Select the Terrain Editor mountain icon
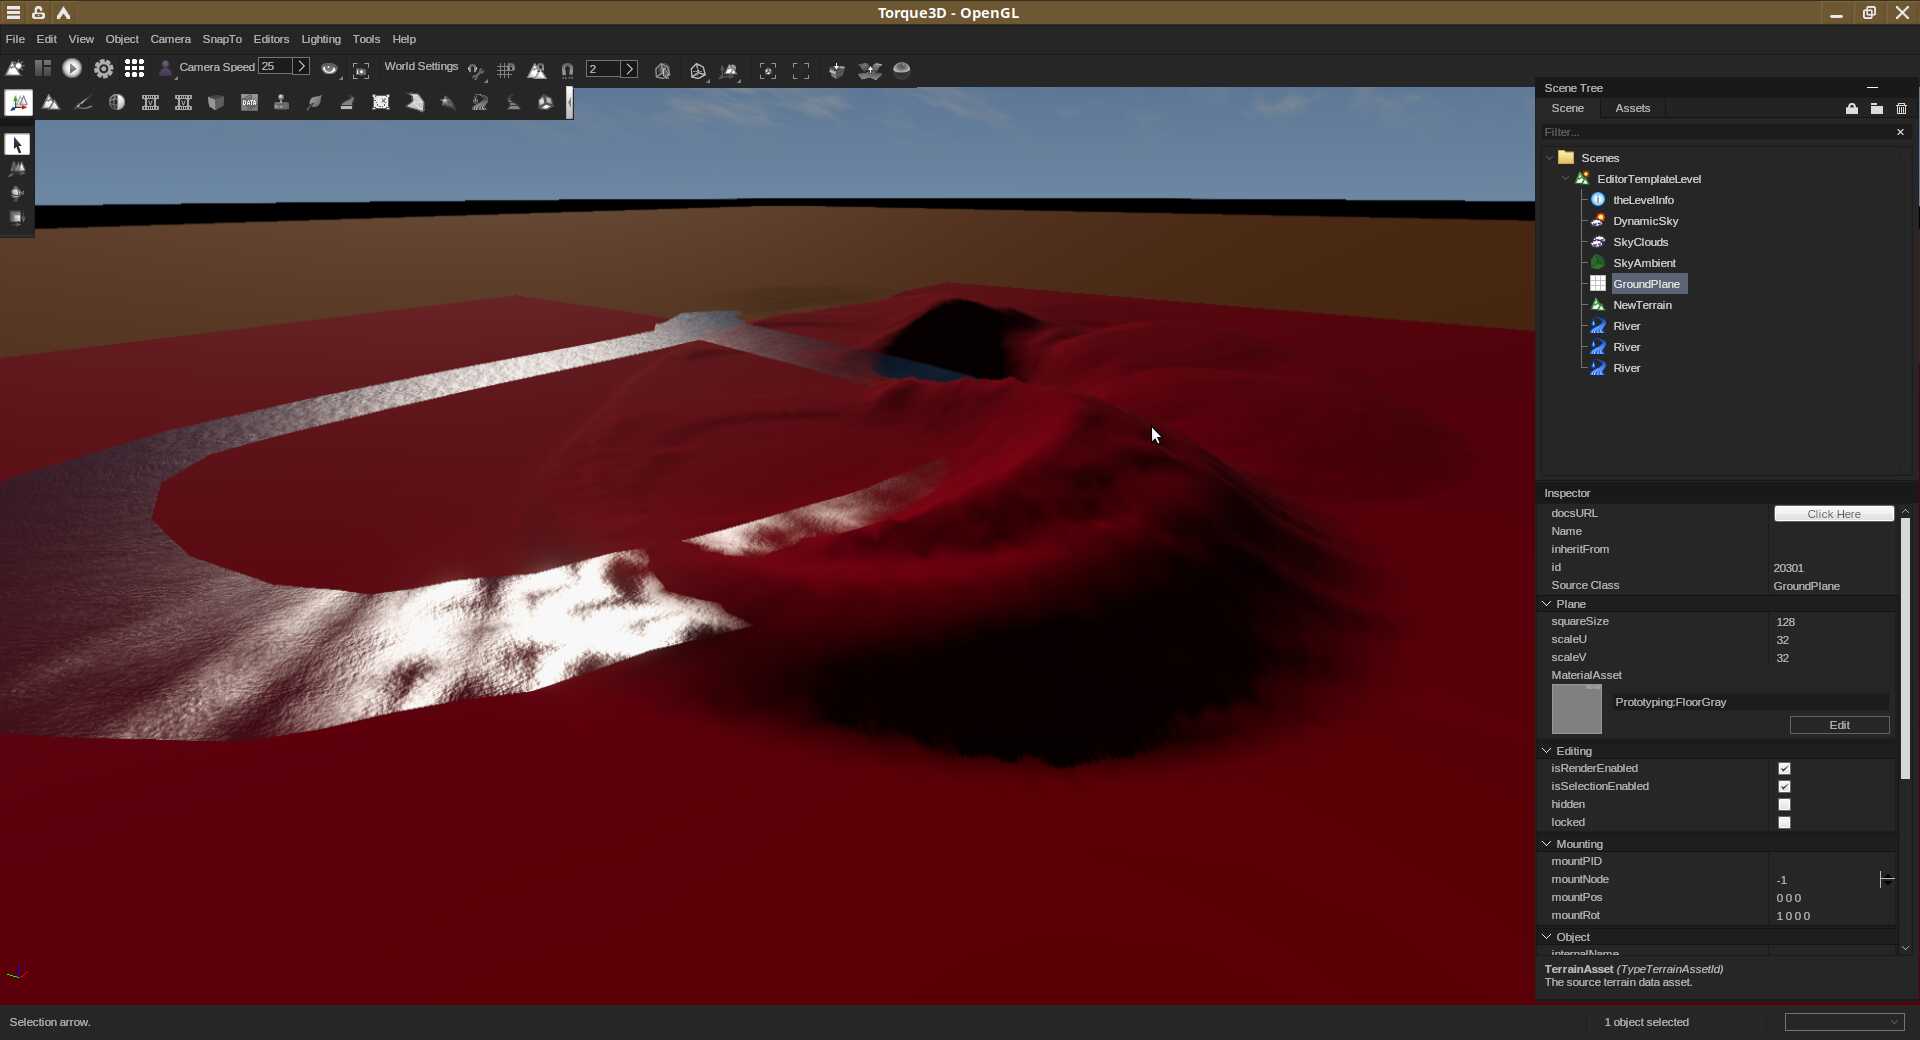The image size is (1920, 1040). coord(51,103)
